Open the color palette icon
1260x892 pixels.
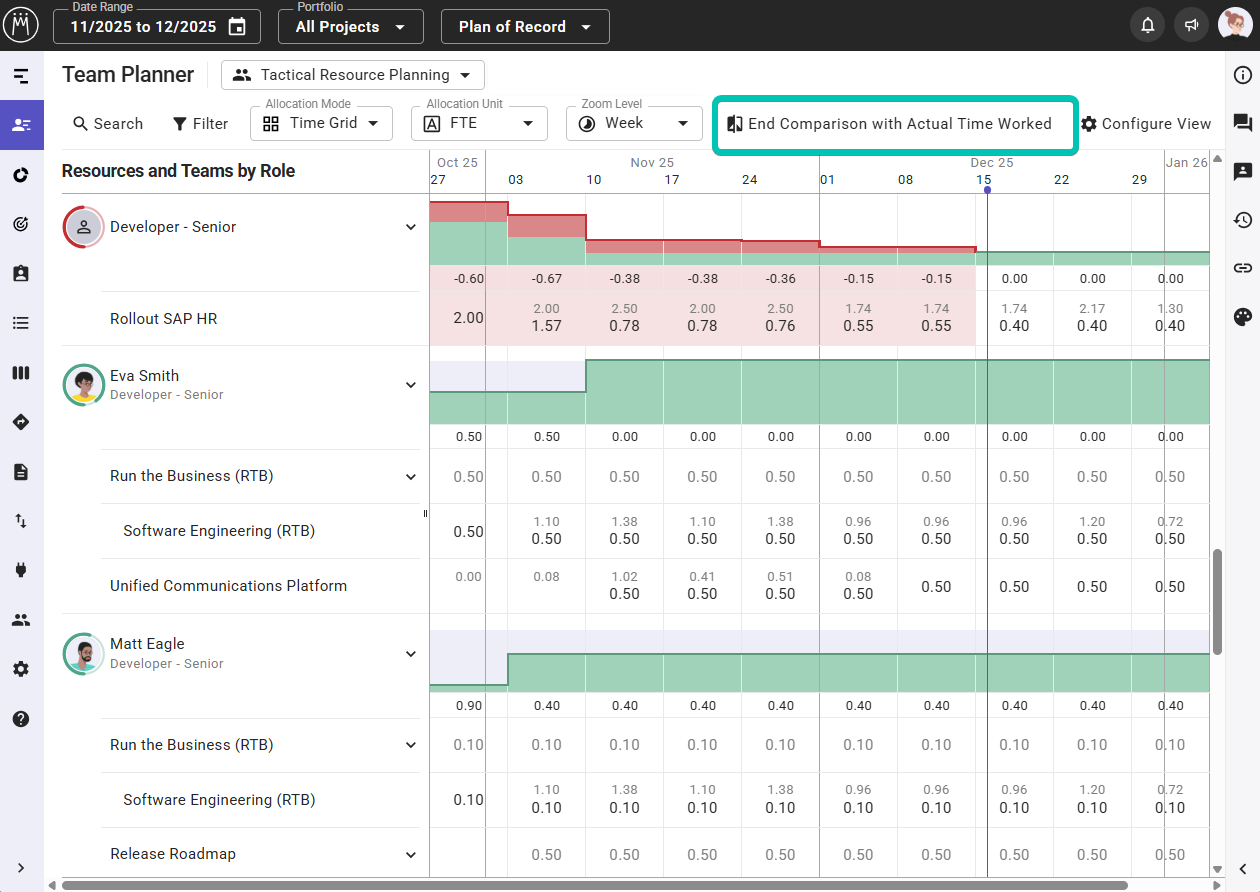(x=1243, y=317)
